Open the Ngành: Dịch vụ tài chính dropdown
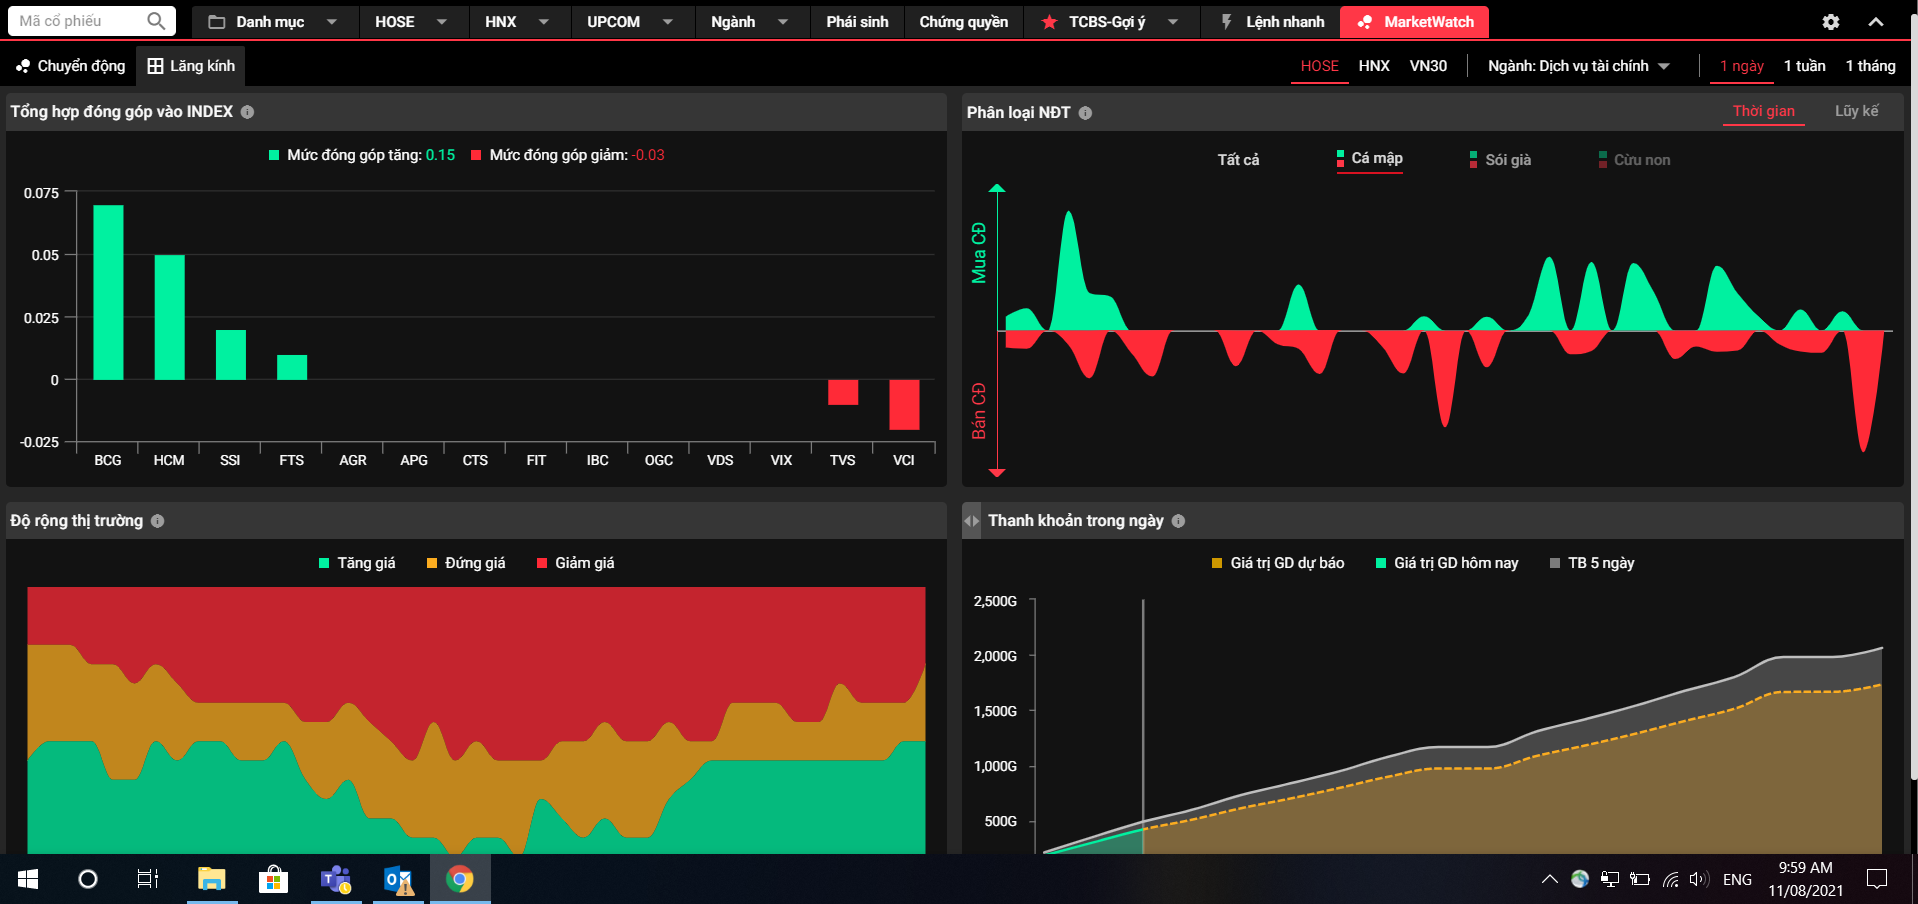 pyautogui.click(x=1578, y=66)
